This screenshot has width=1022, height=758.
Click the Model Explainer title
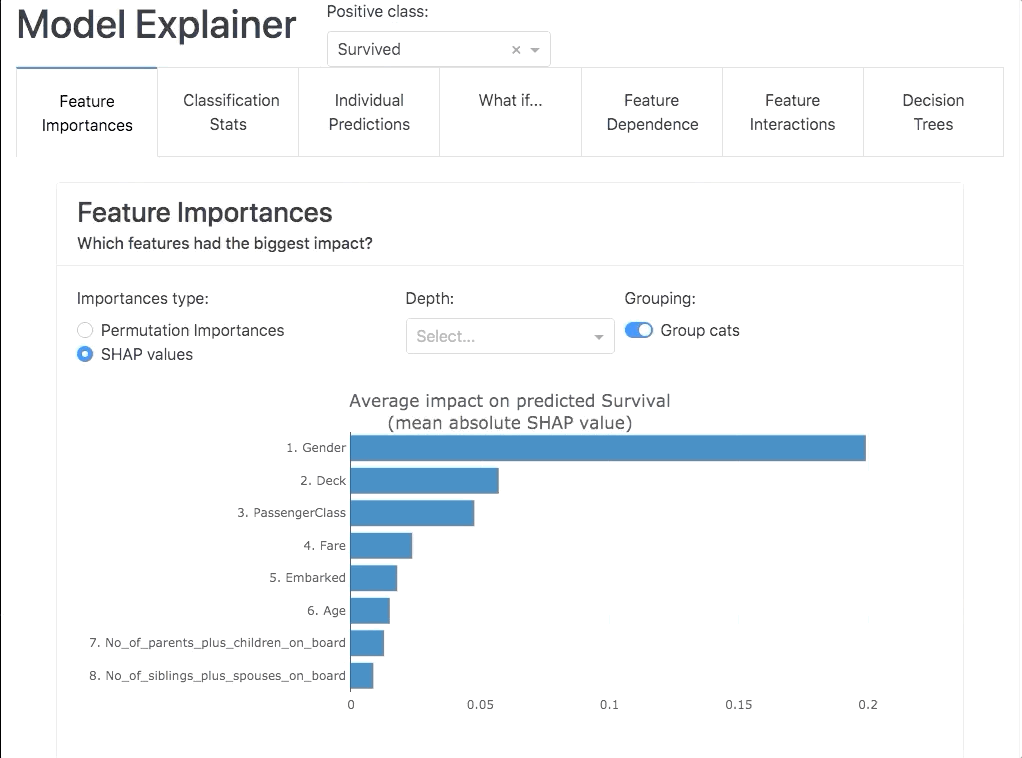click(157, 25)
